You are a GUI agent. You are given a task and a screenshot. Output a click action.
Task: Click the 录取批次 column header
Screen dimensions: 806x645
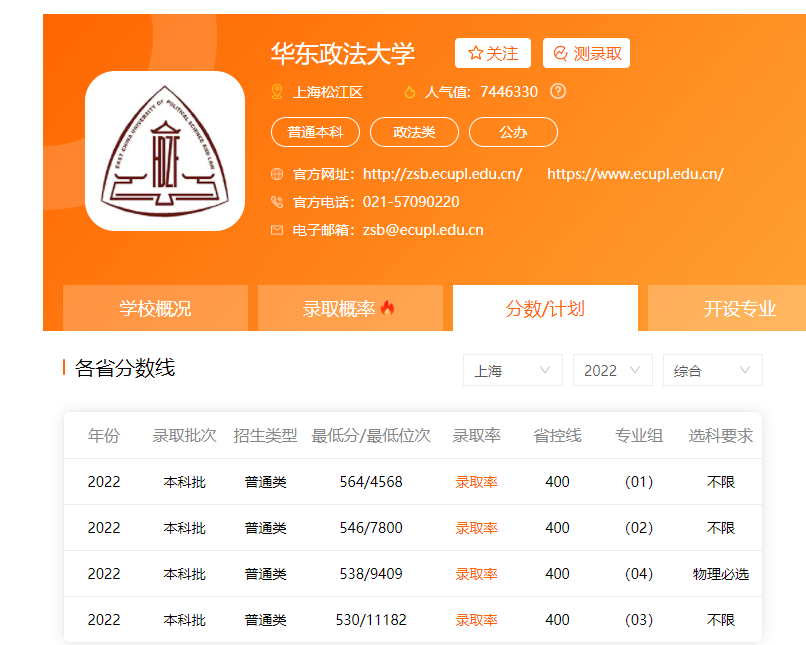(x=185, y=436)
